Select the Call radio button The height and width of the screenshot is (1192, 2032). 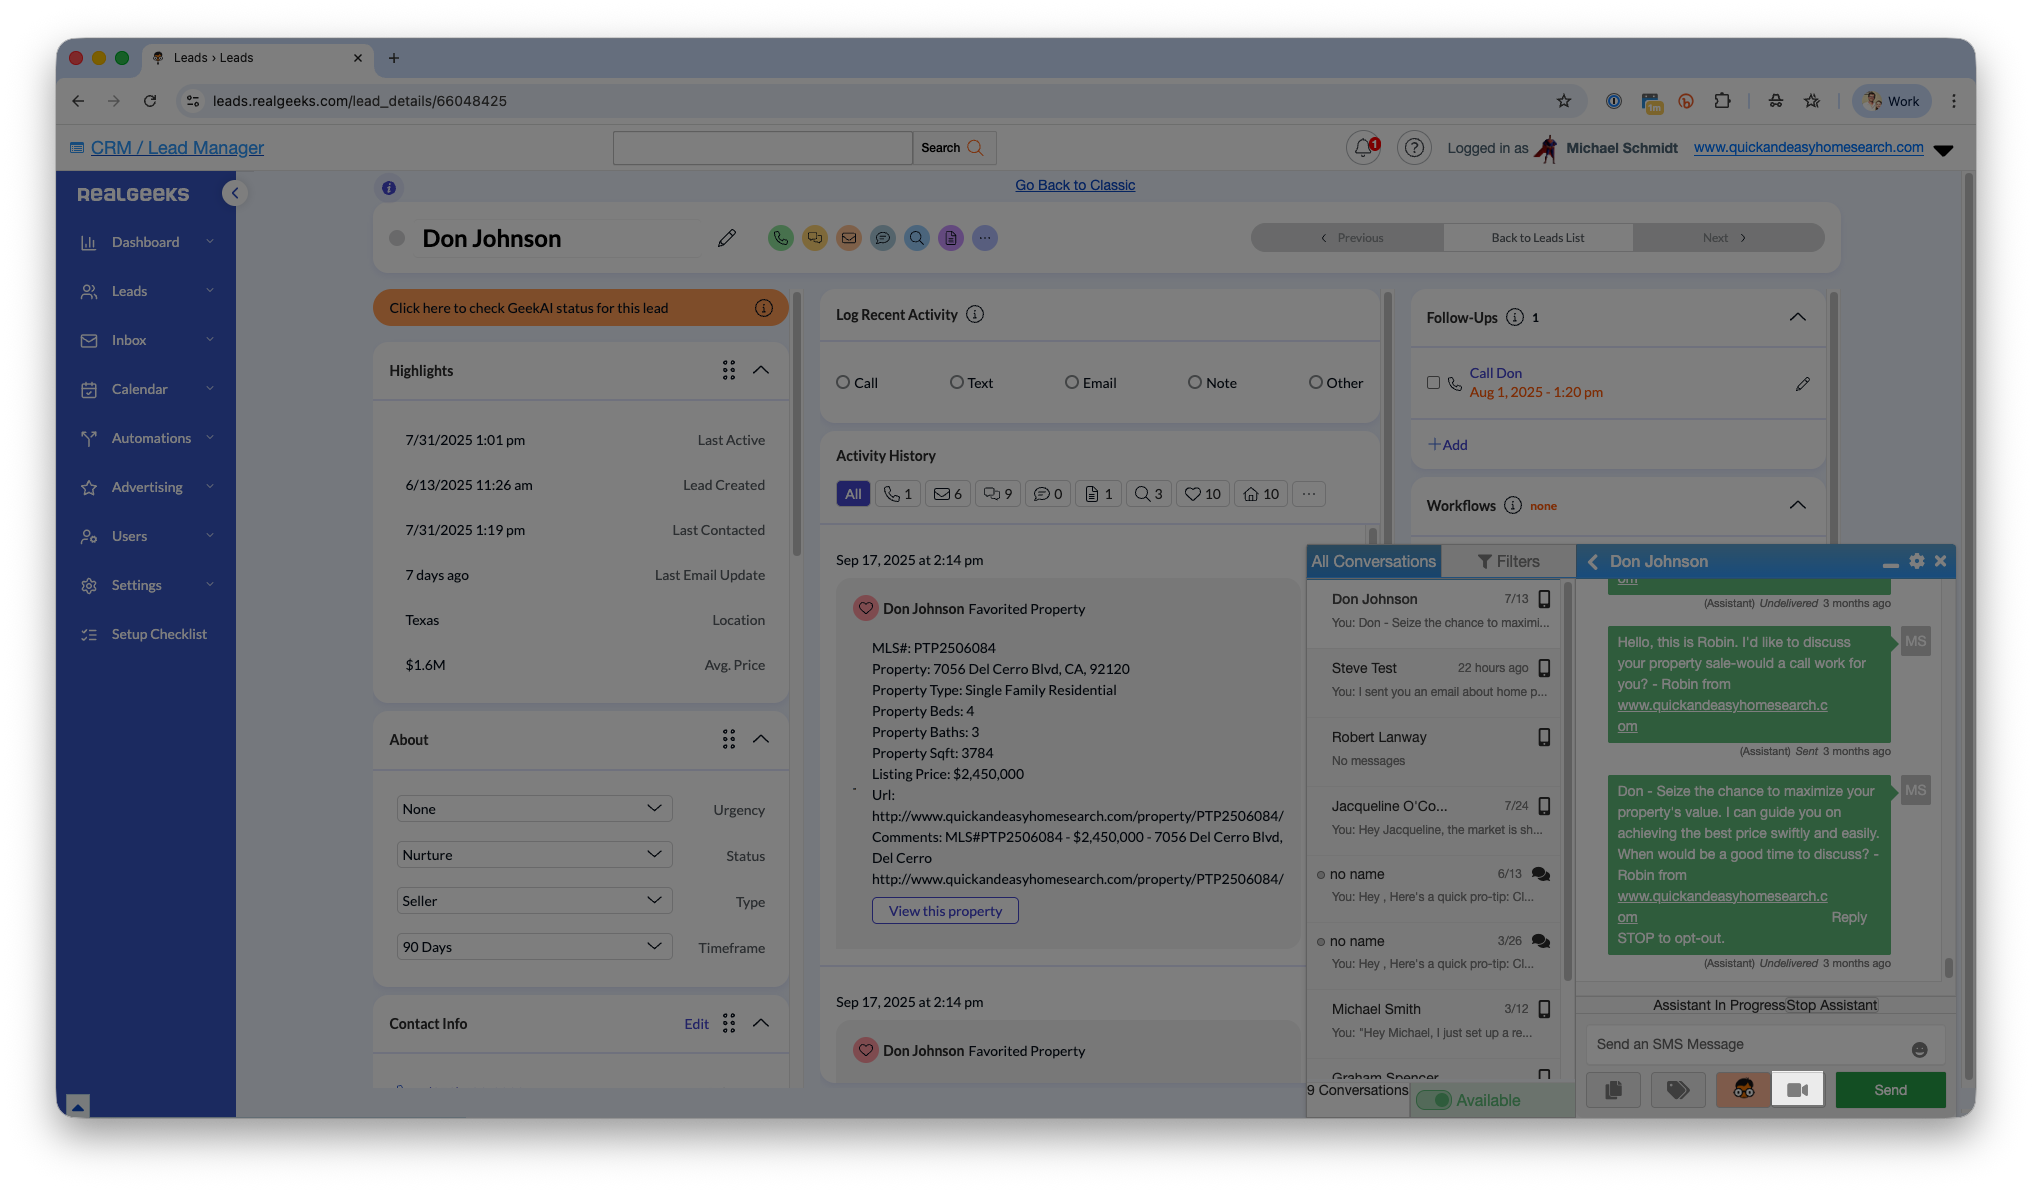click(843, 382)
